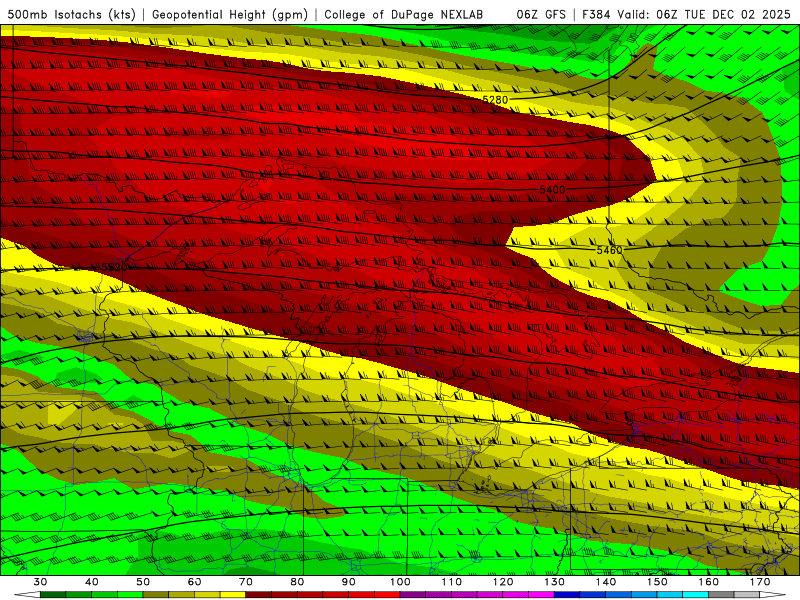Screen dimensions: 800x600
Task: Click the 70 knot color bar label
Action: coord(246,582)
